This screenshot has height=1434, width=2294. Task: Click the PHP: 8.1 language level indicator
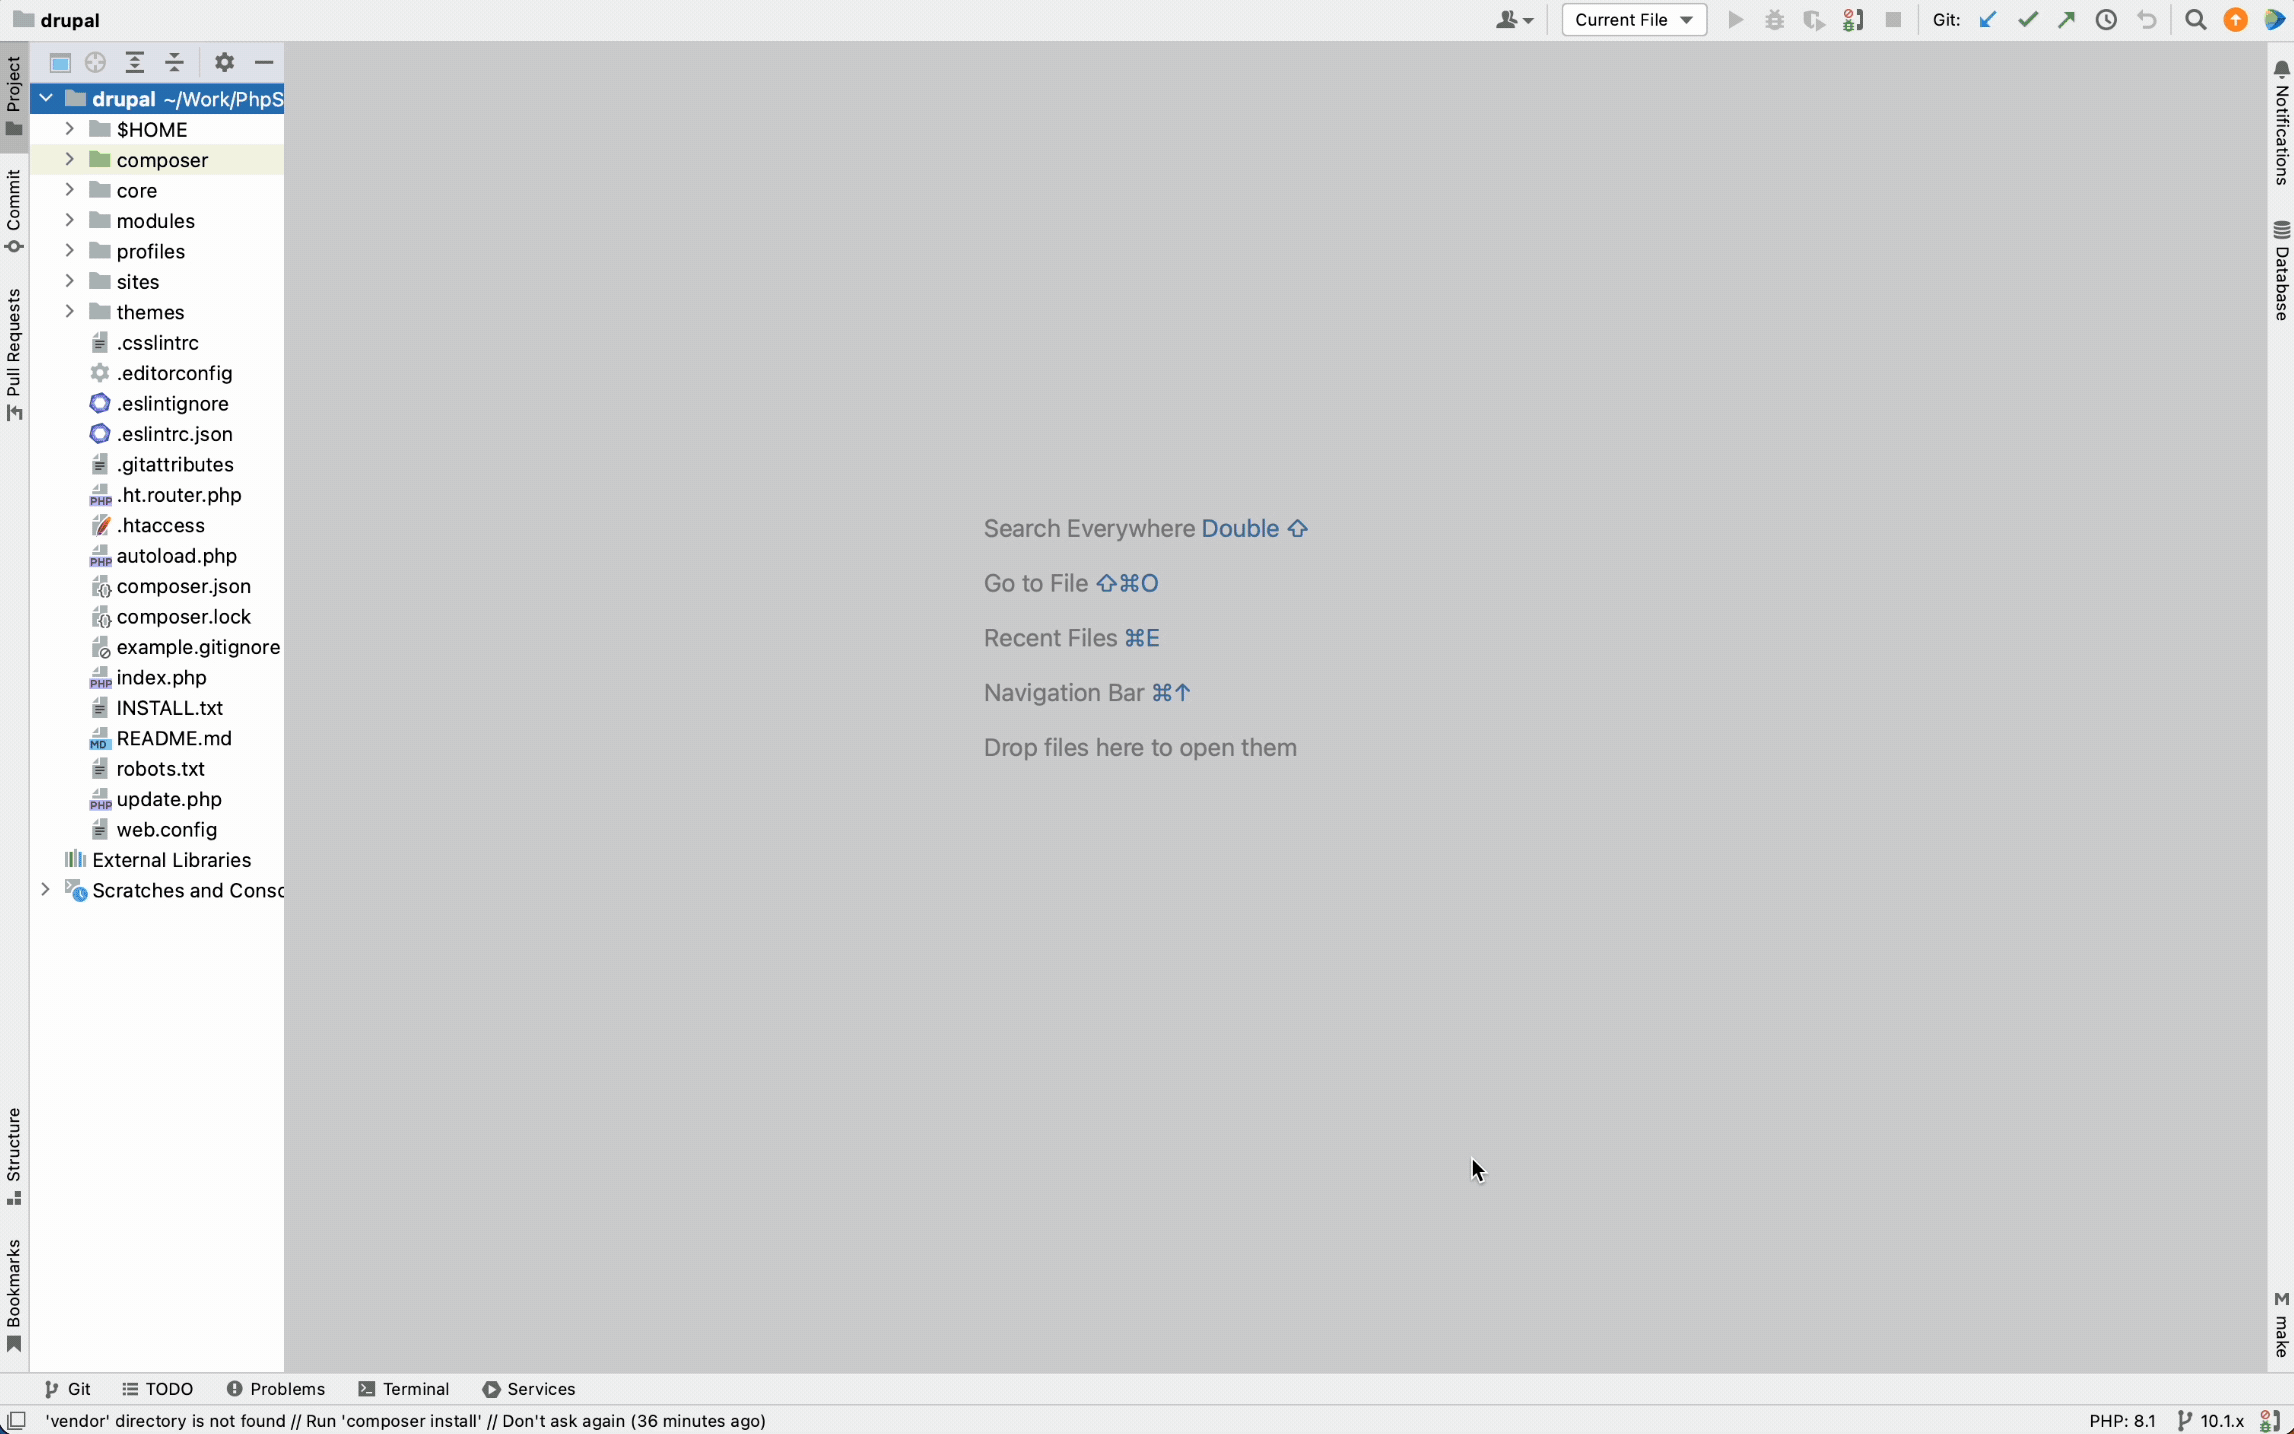coord(2121,1421)
